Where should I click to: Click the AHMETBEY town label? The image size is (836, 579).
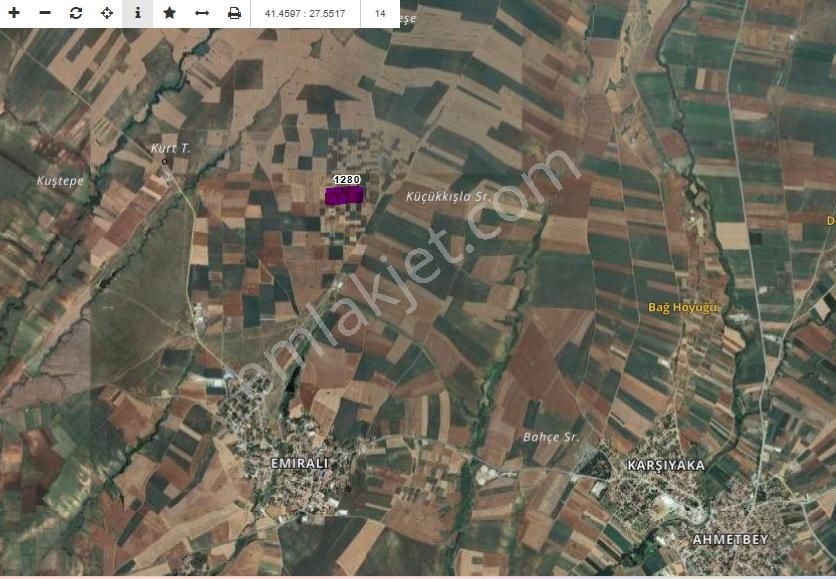click(x=730, y=540)
